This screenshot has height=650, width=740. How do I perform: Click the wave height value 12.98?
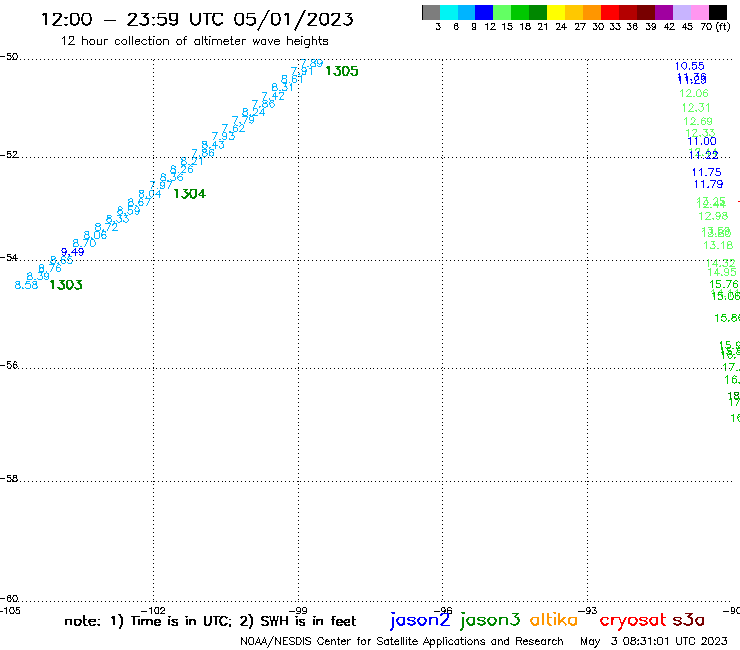coord(713,216)
